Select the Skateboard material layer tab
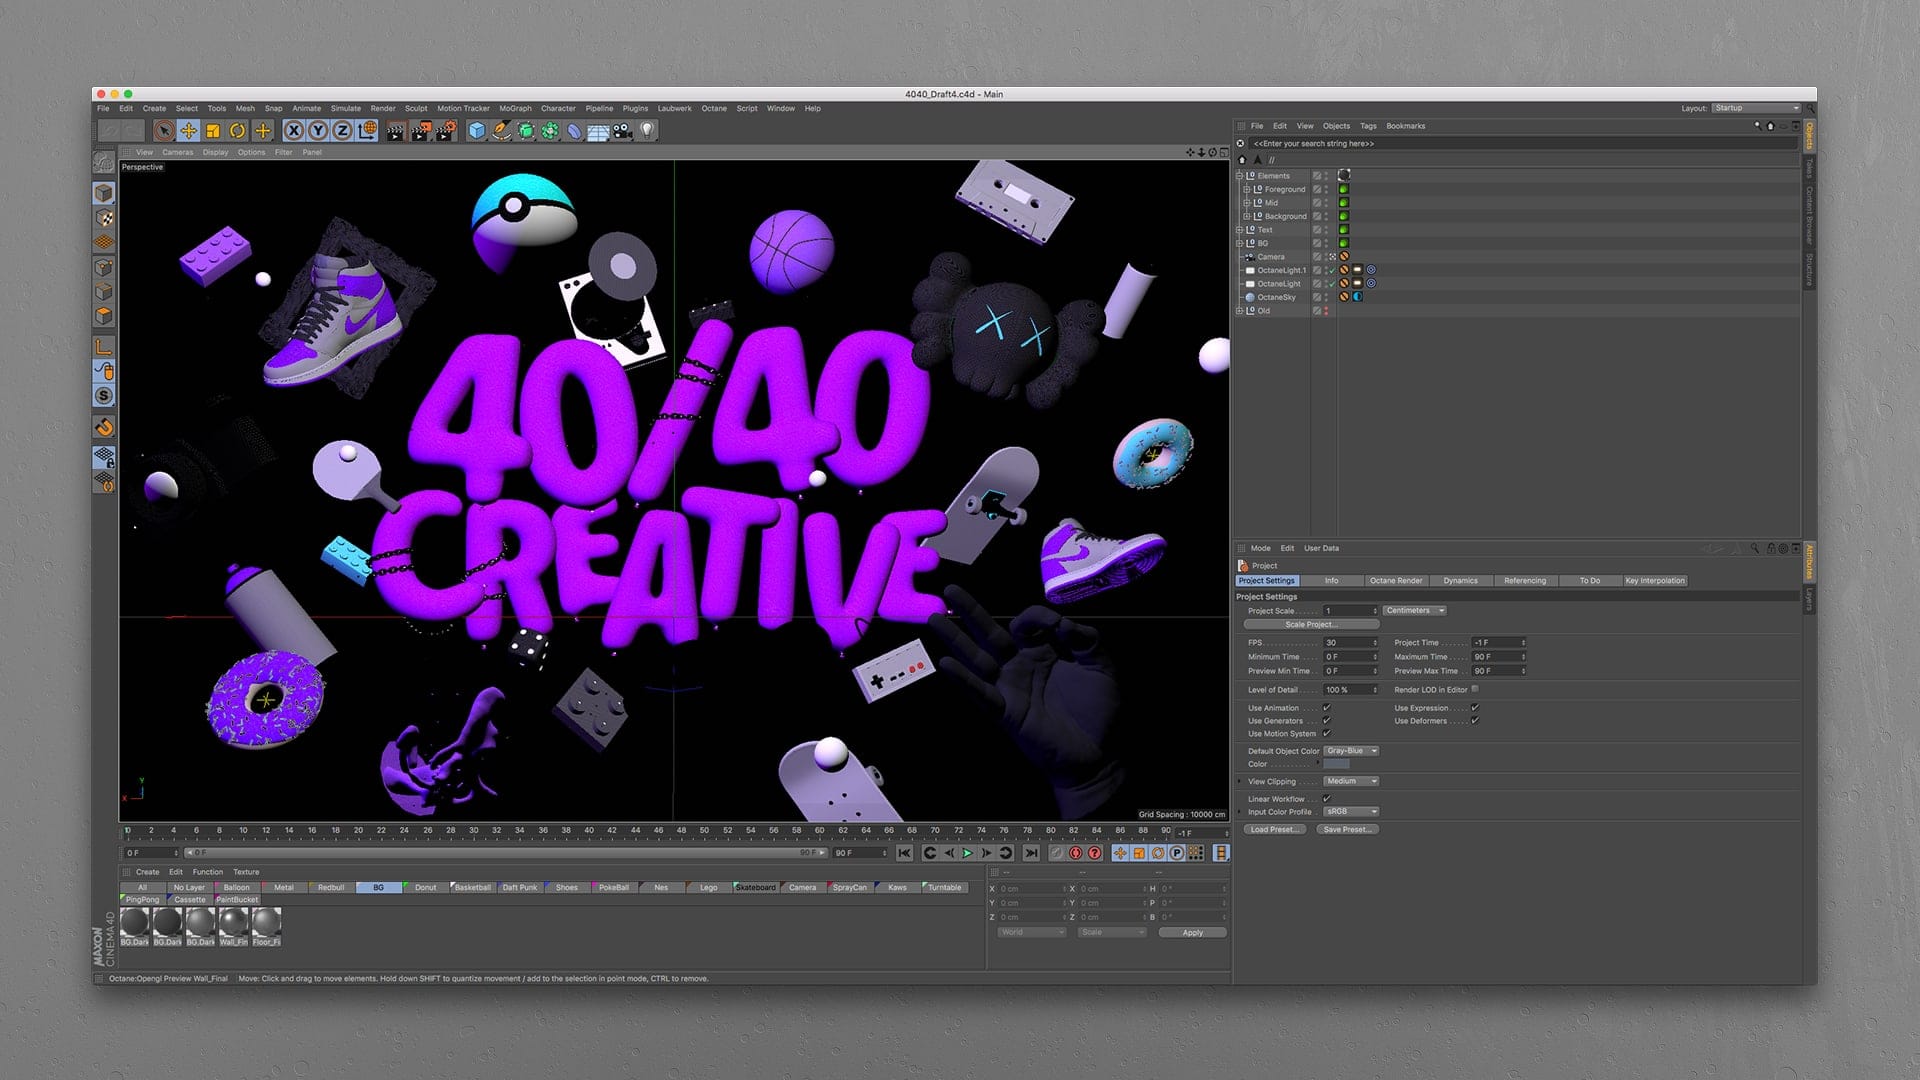1920x1080 pixels. [755, 887]
